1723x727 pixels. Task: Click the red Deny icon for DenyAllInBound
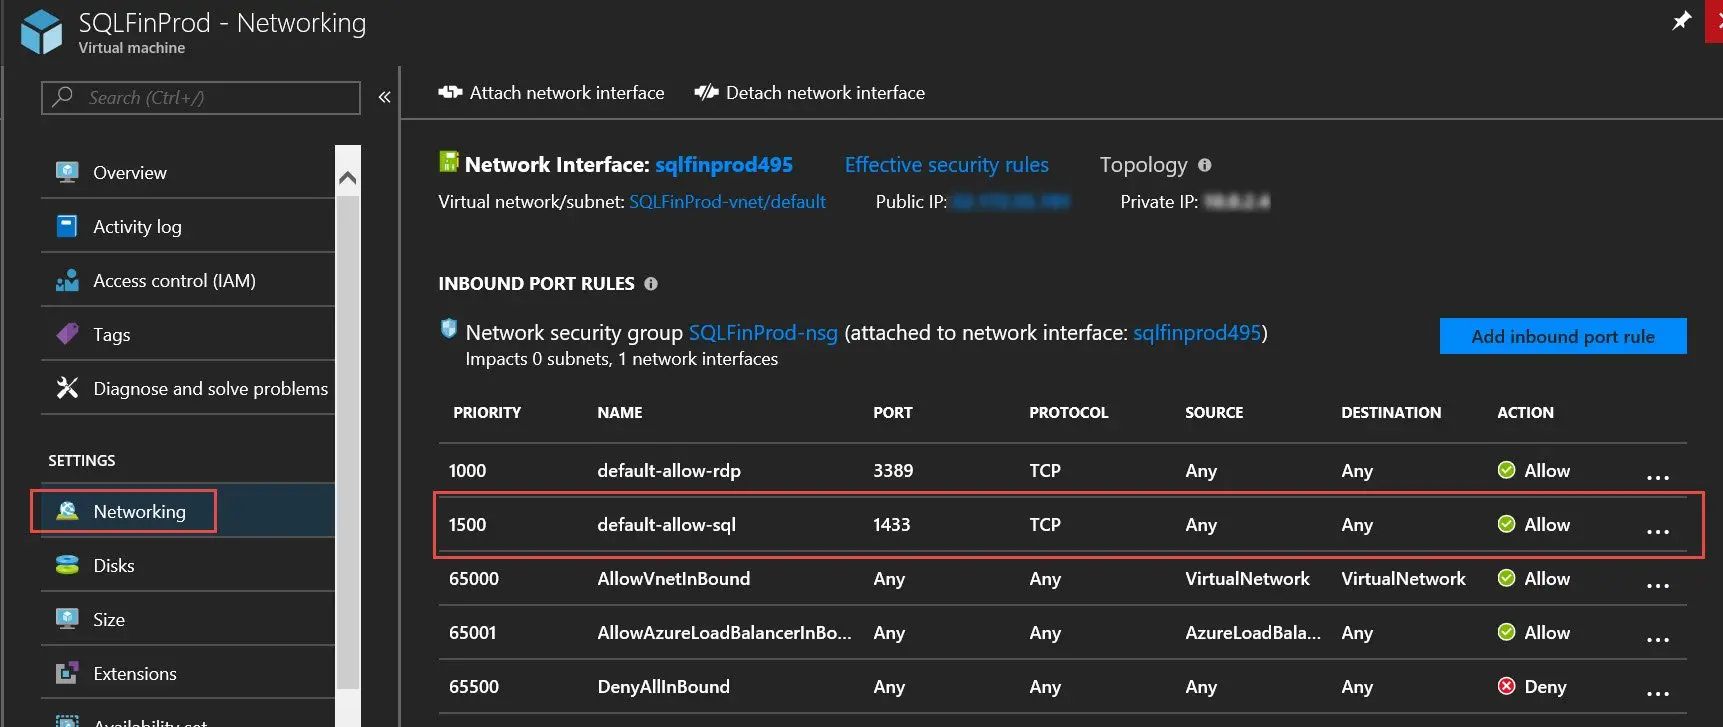[1506, 686]
